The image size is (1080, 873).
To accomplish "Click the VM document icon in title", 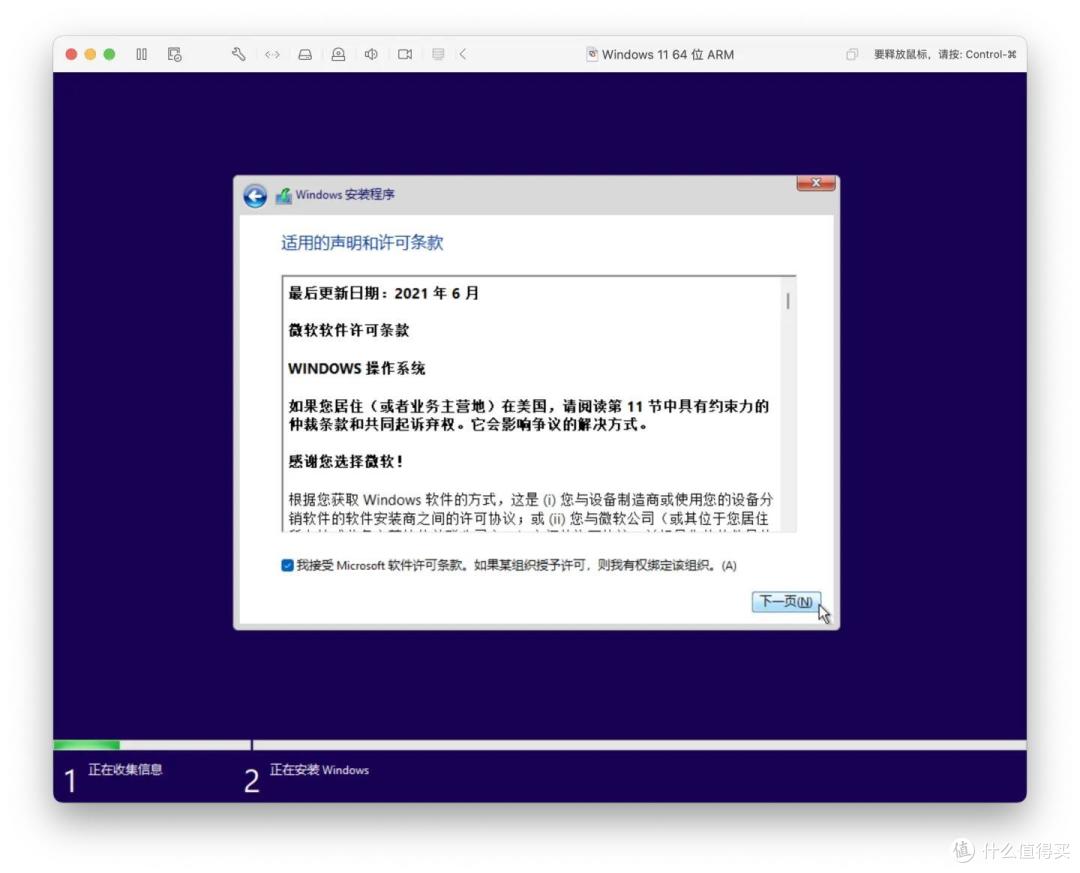I will click(592, 54).
